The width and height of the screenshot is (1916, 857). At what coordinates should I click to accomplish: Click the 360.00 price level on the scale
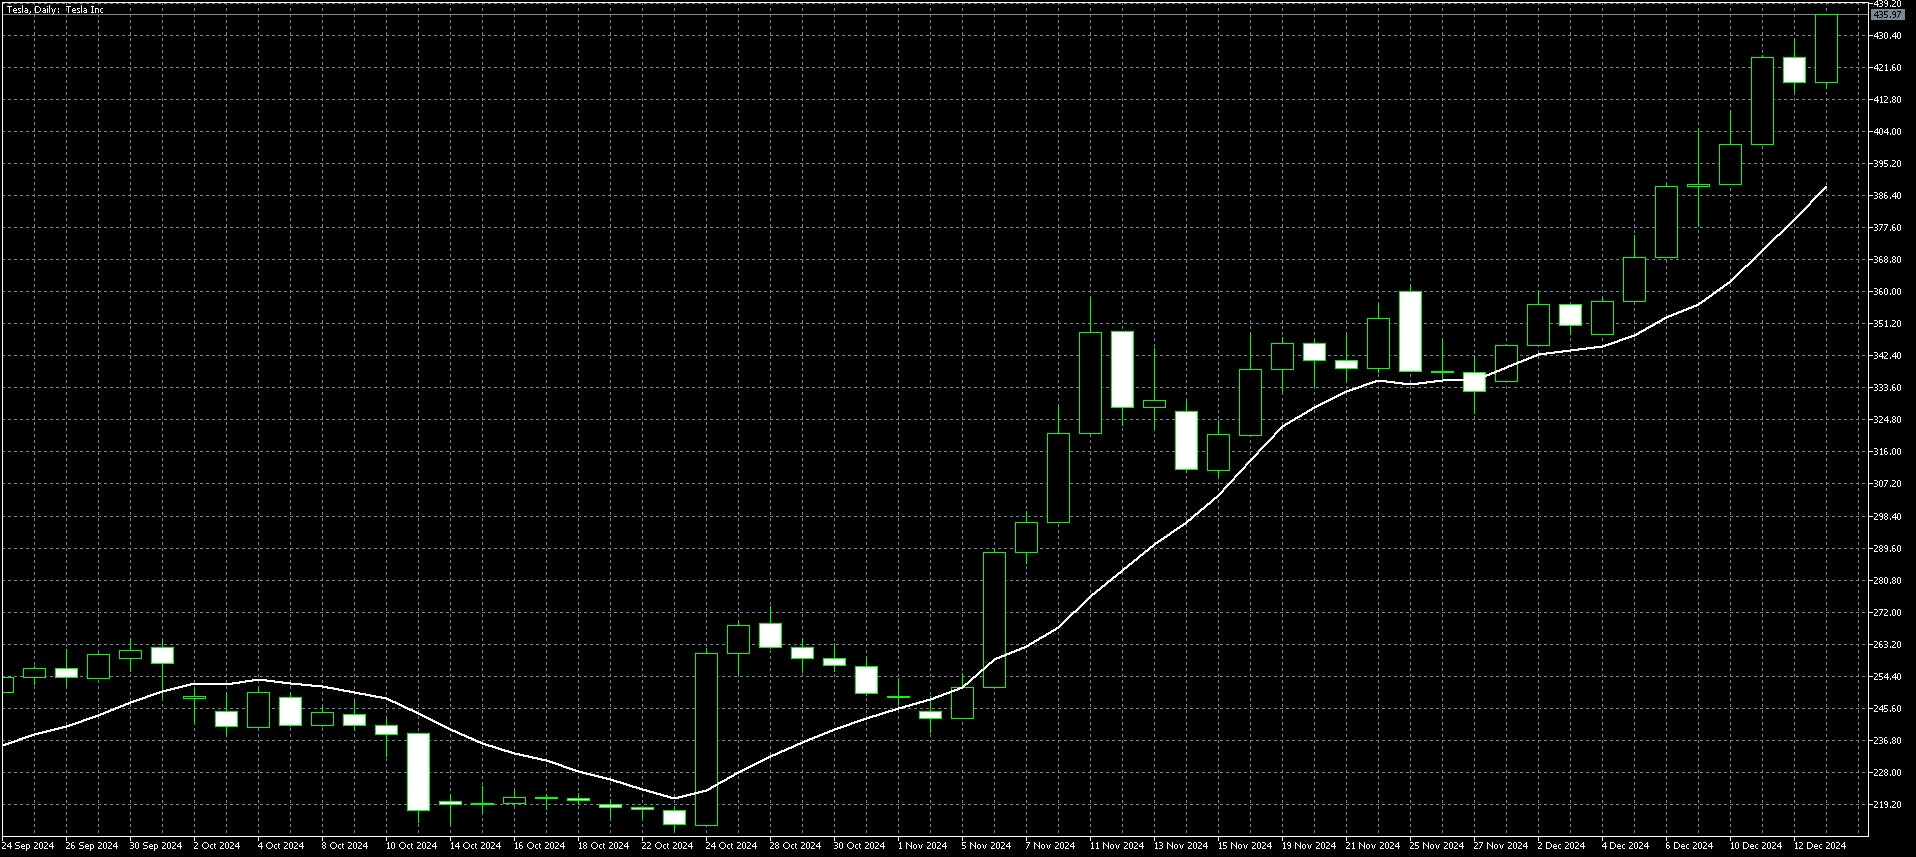click(x=1888, y=292)
